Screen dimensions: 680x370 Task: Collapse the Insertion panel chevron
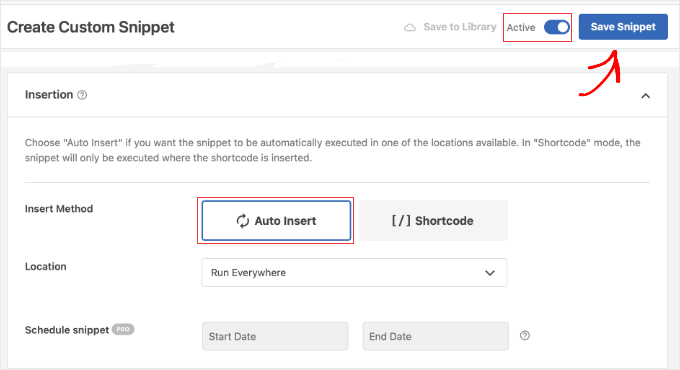[x=645, y=96]
